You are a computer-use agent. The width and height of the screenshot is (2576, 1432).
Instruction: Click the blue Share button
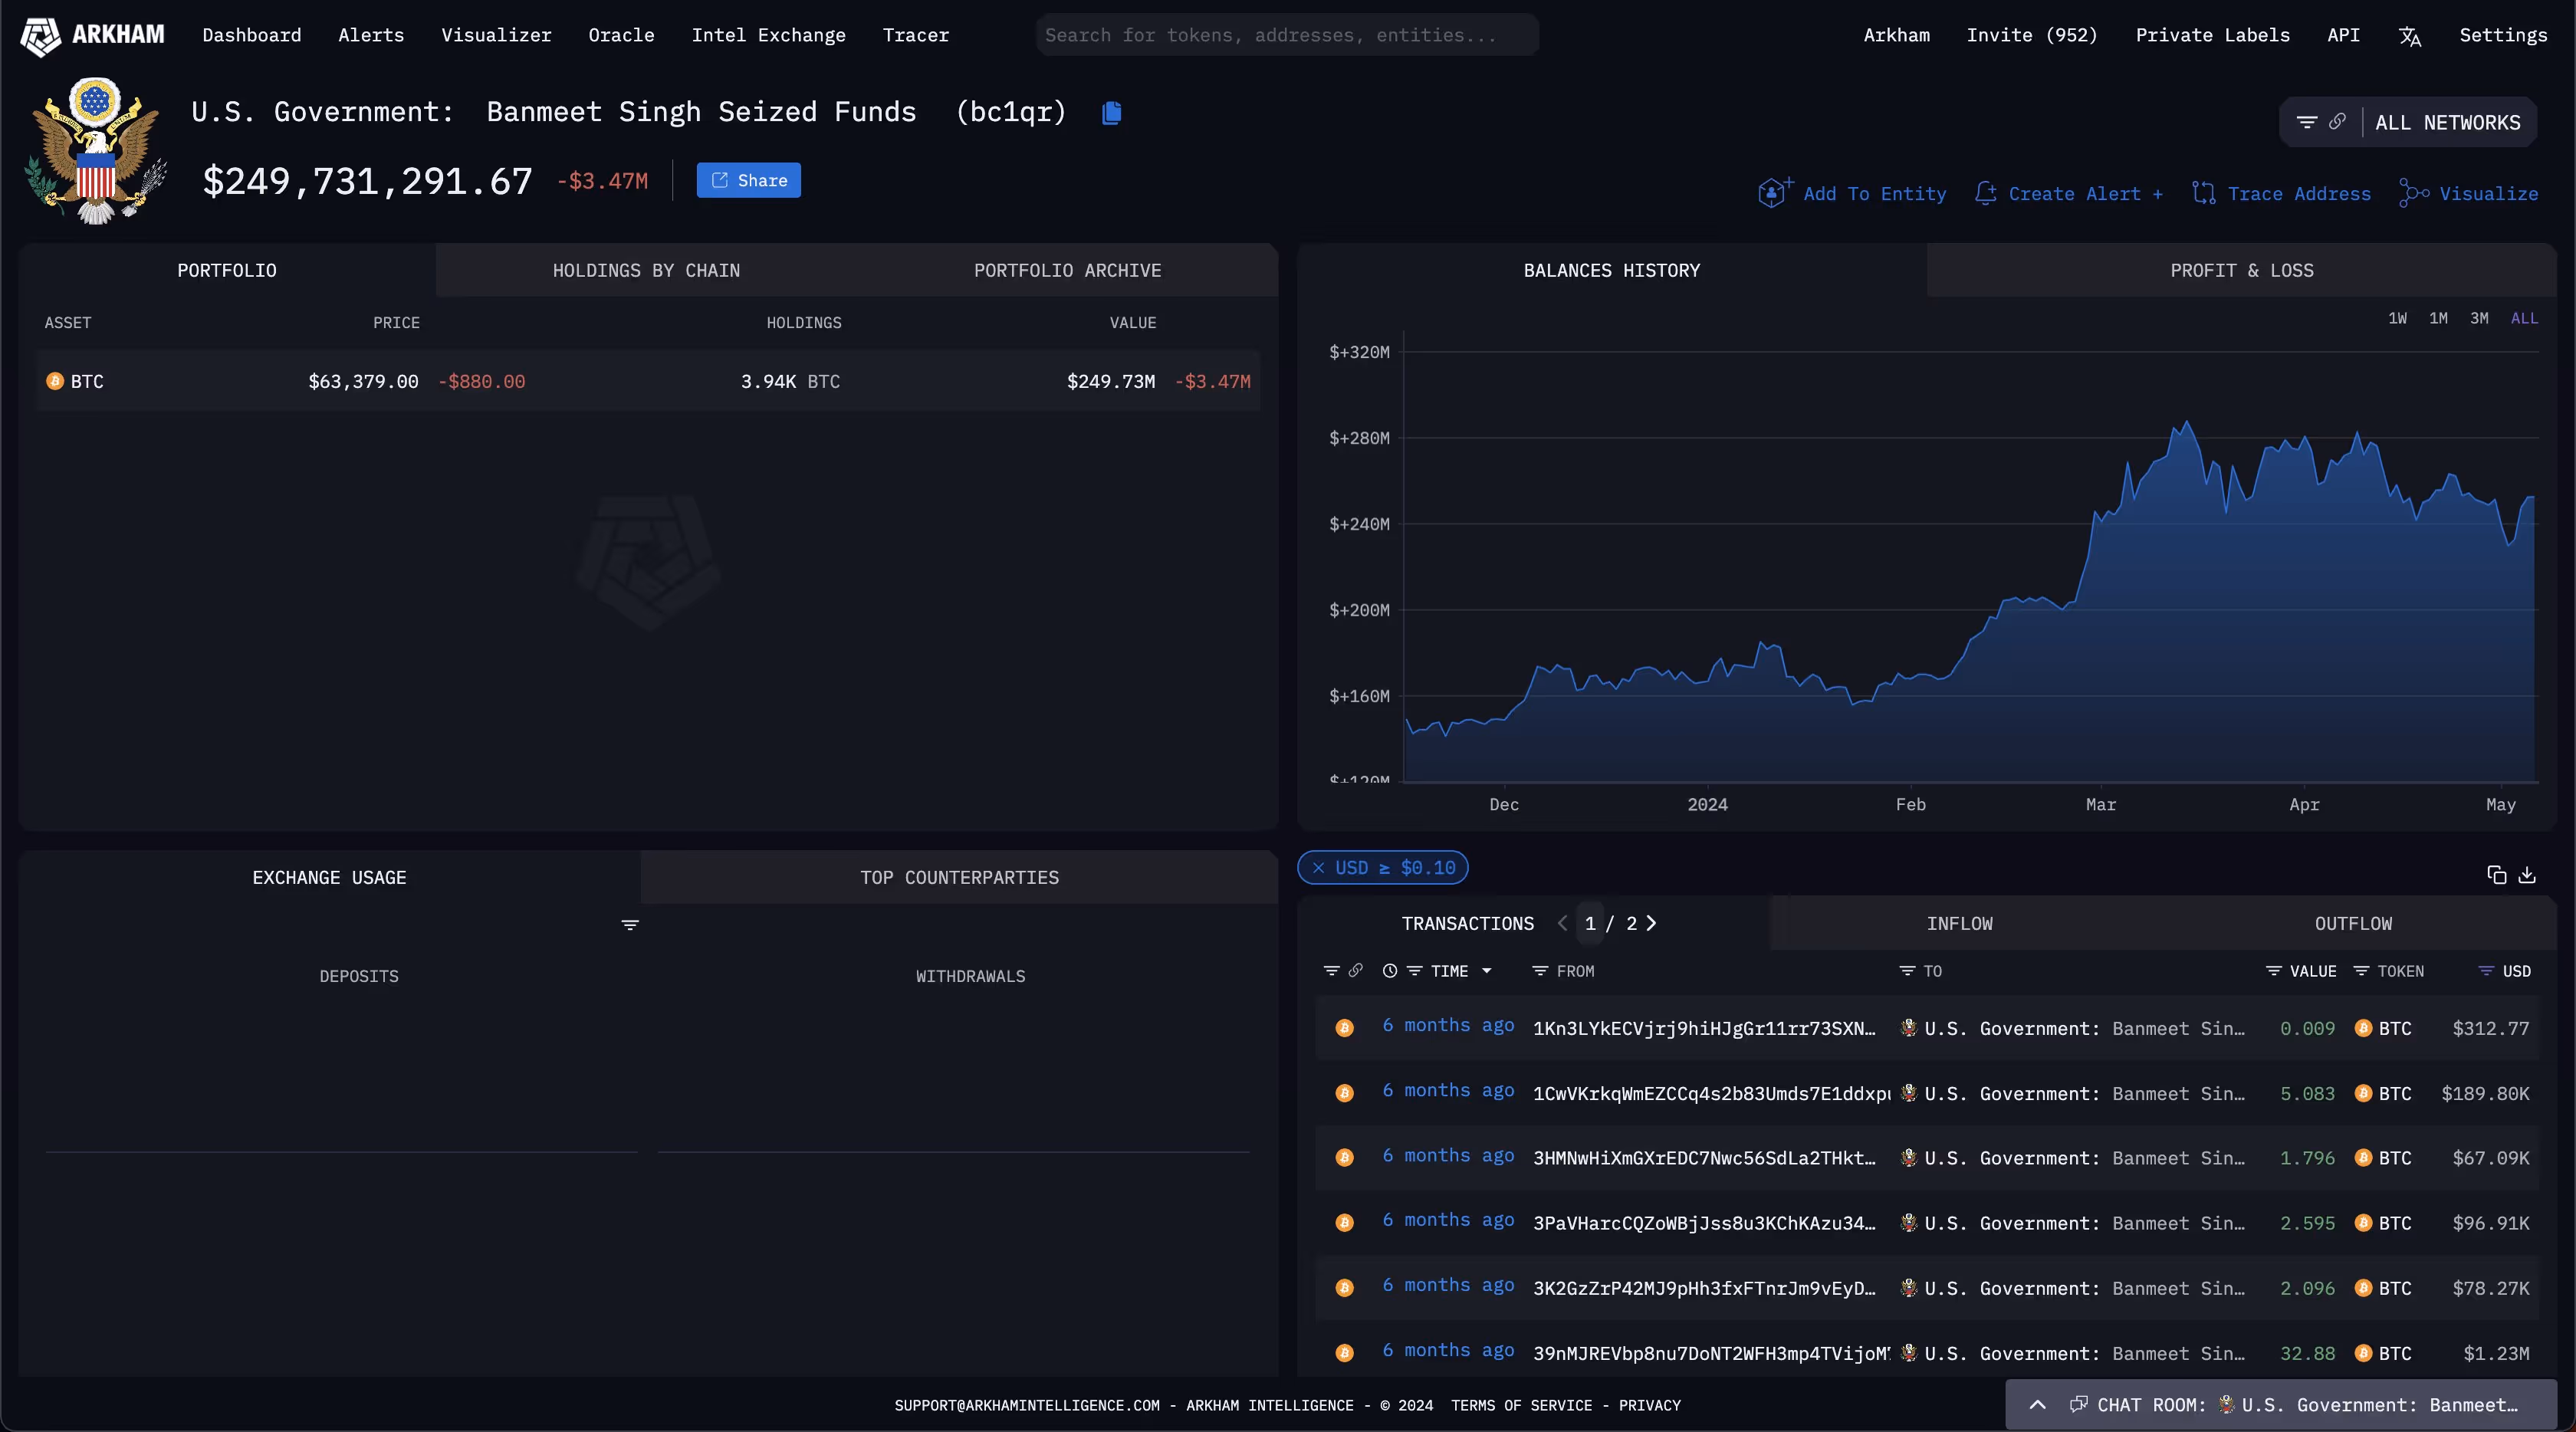748,181
